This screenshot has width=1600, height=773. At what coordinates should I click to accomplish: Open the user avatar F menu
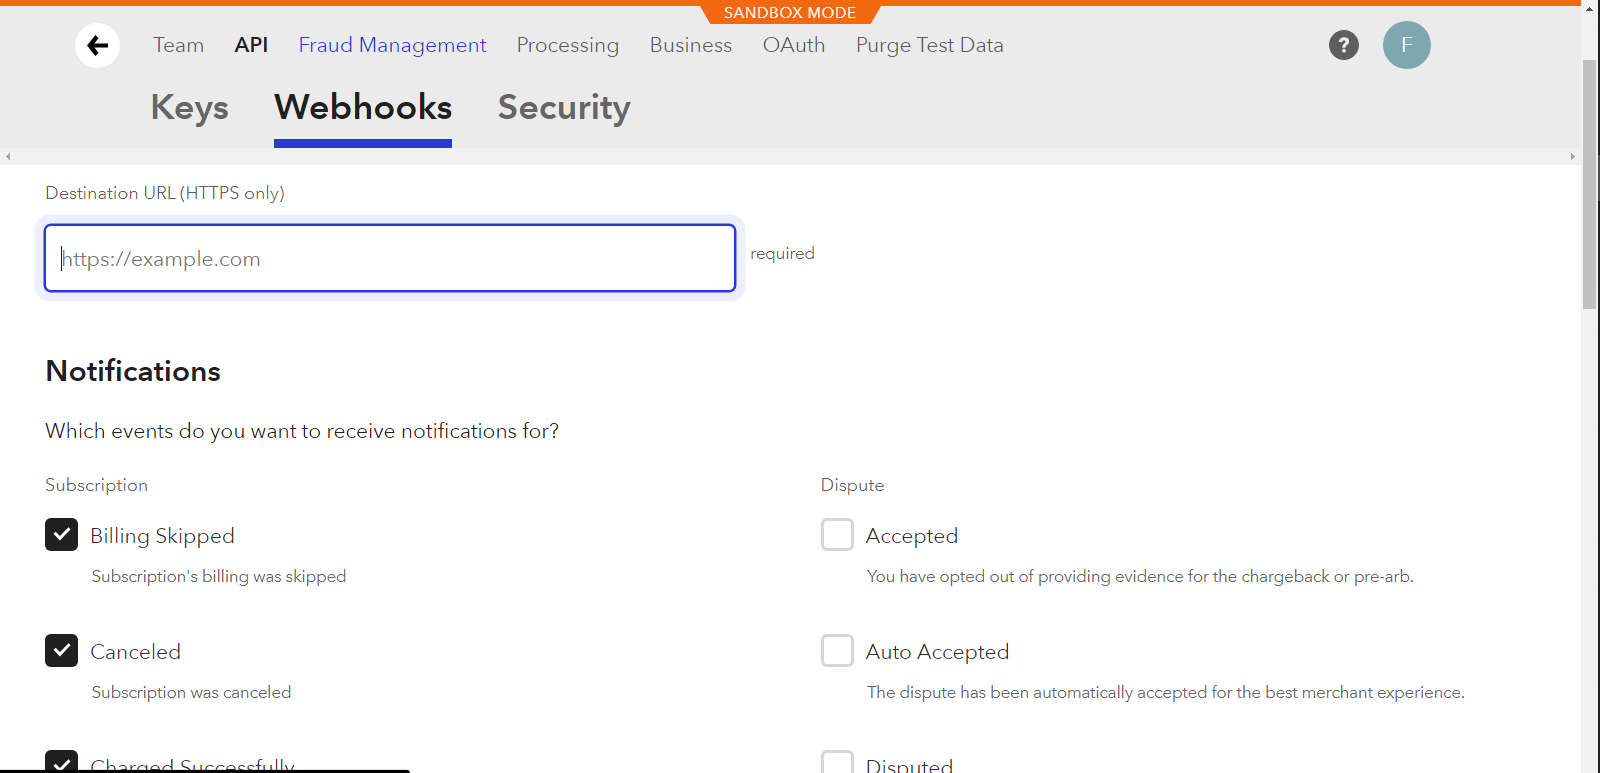click(1407, 45)
